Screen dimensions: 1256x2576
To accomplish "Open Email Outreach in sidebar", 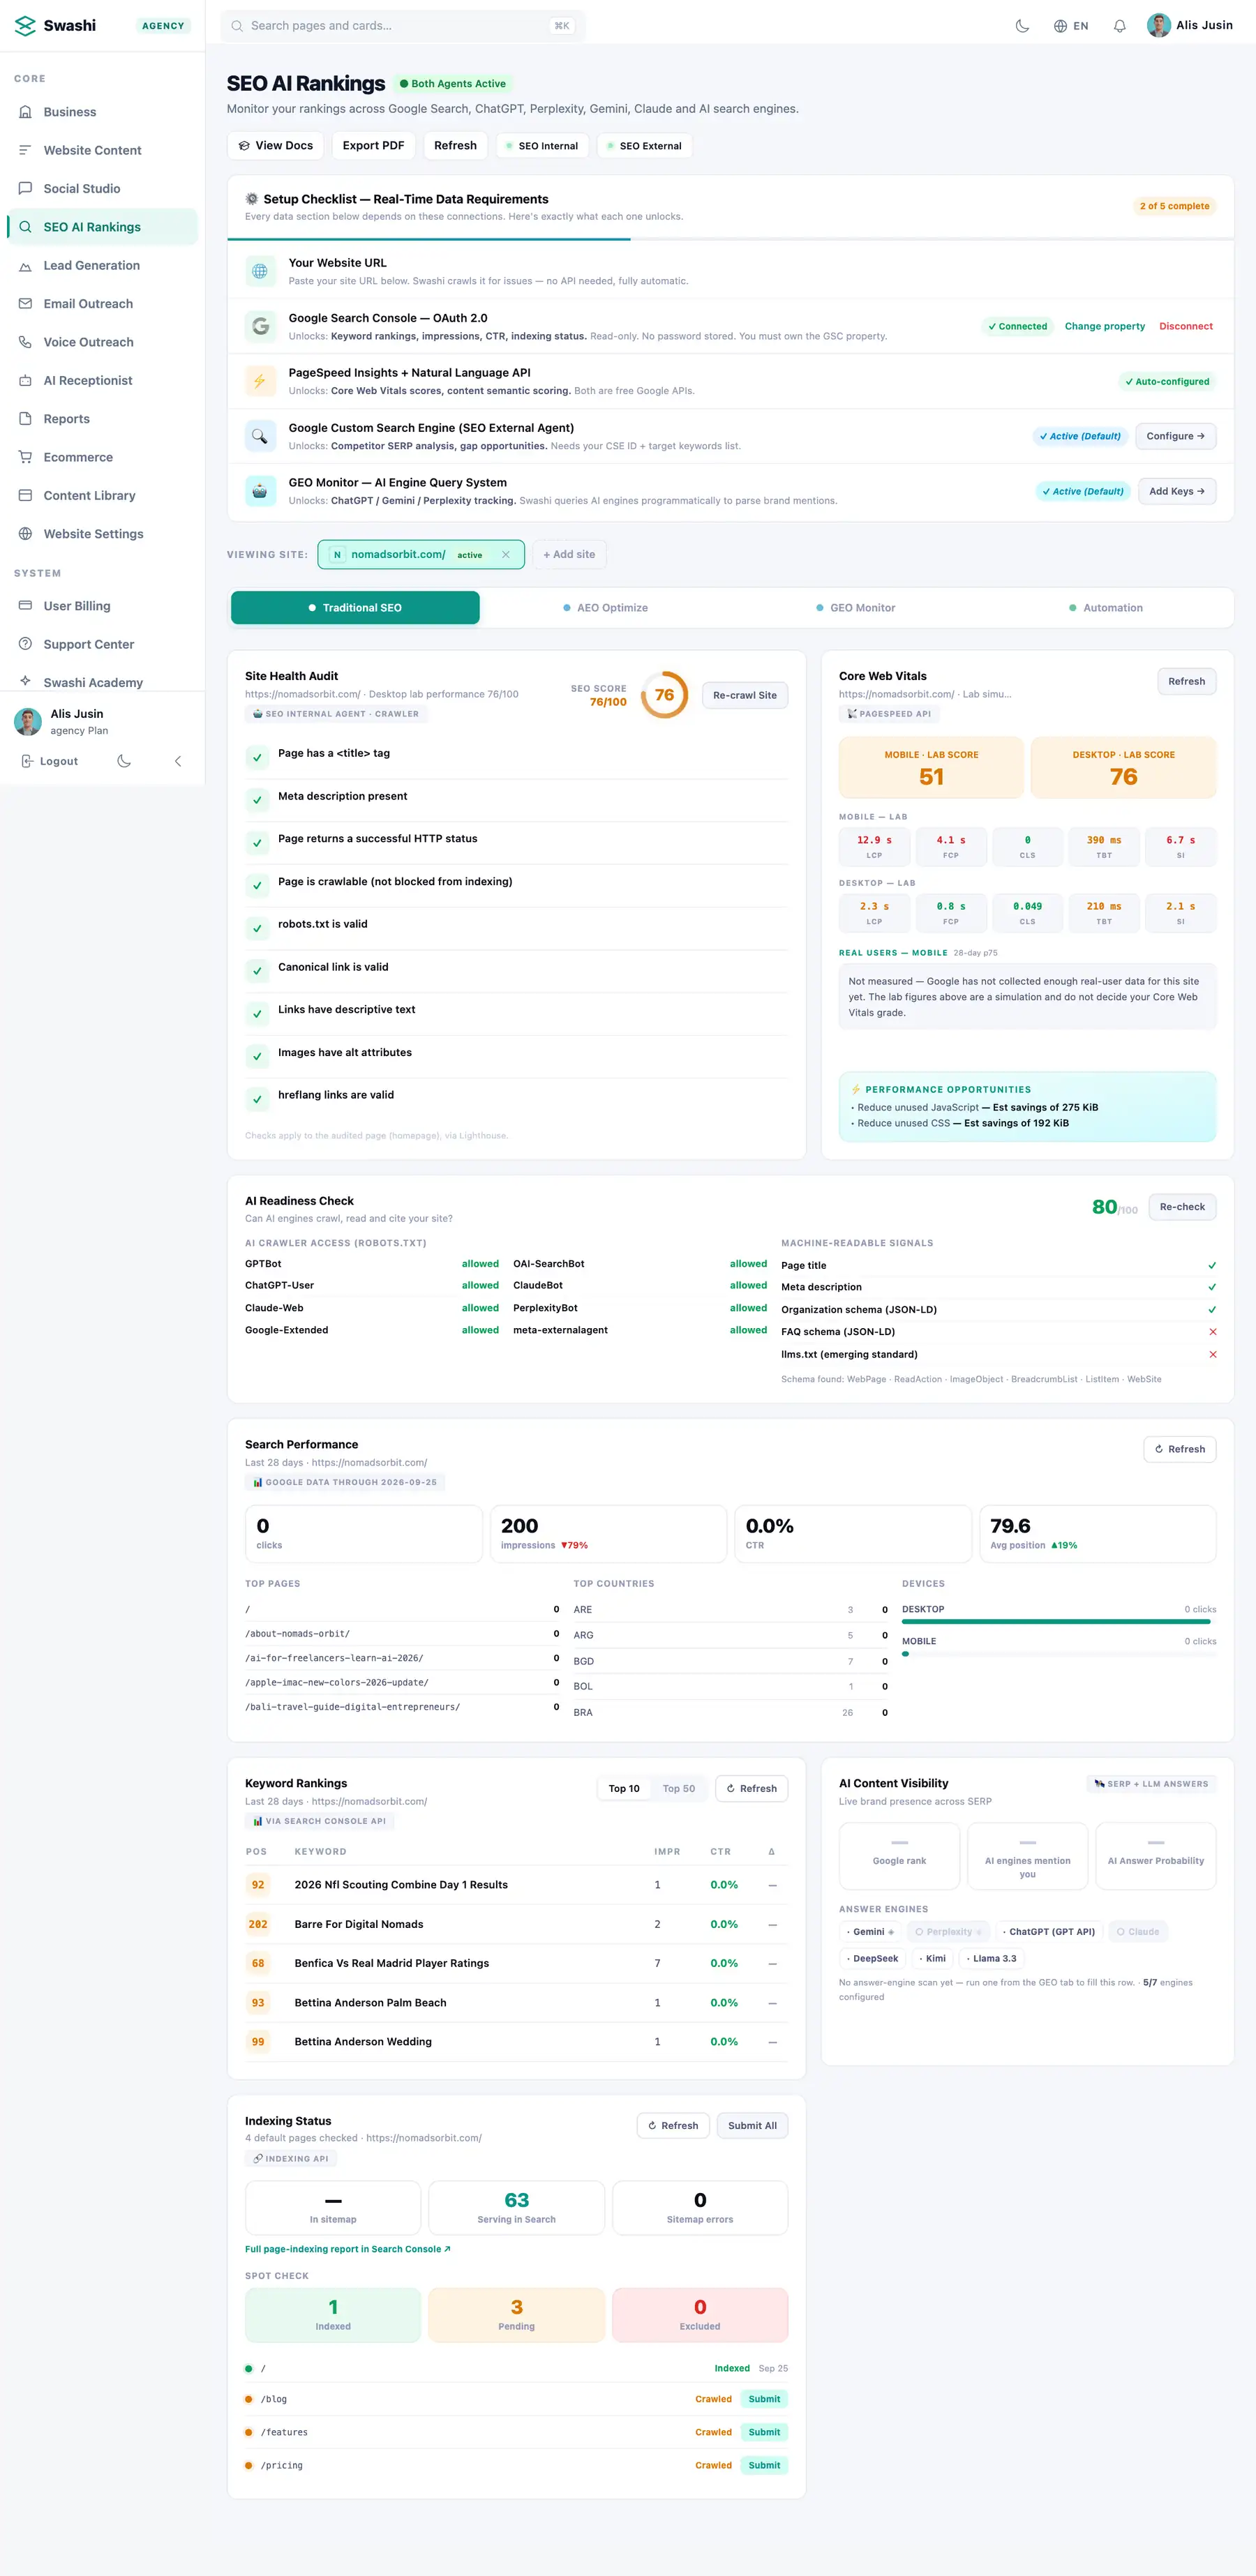I will click(102, 304).
